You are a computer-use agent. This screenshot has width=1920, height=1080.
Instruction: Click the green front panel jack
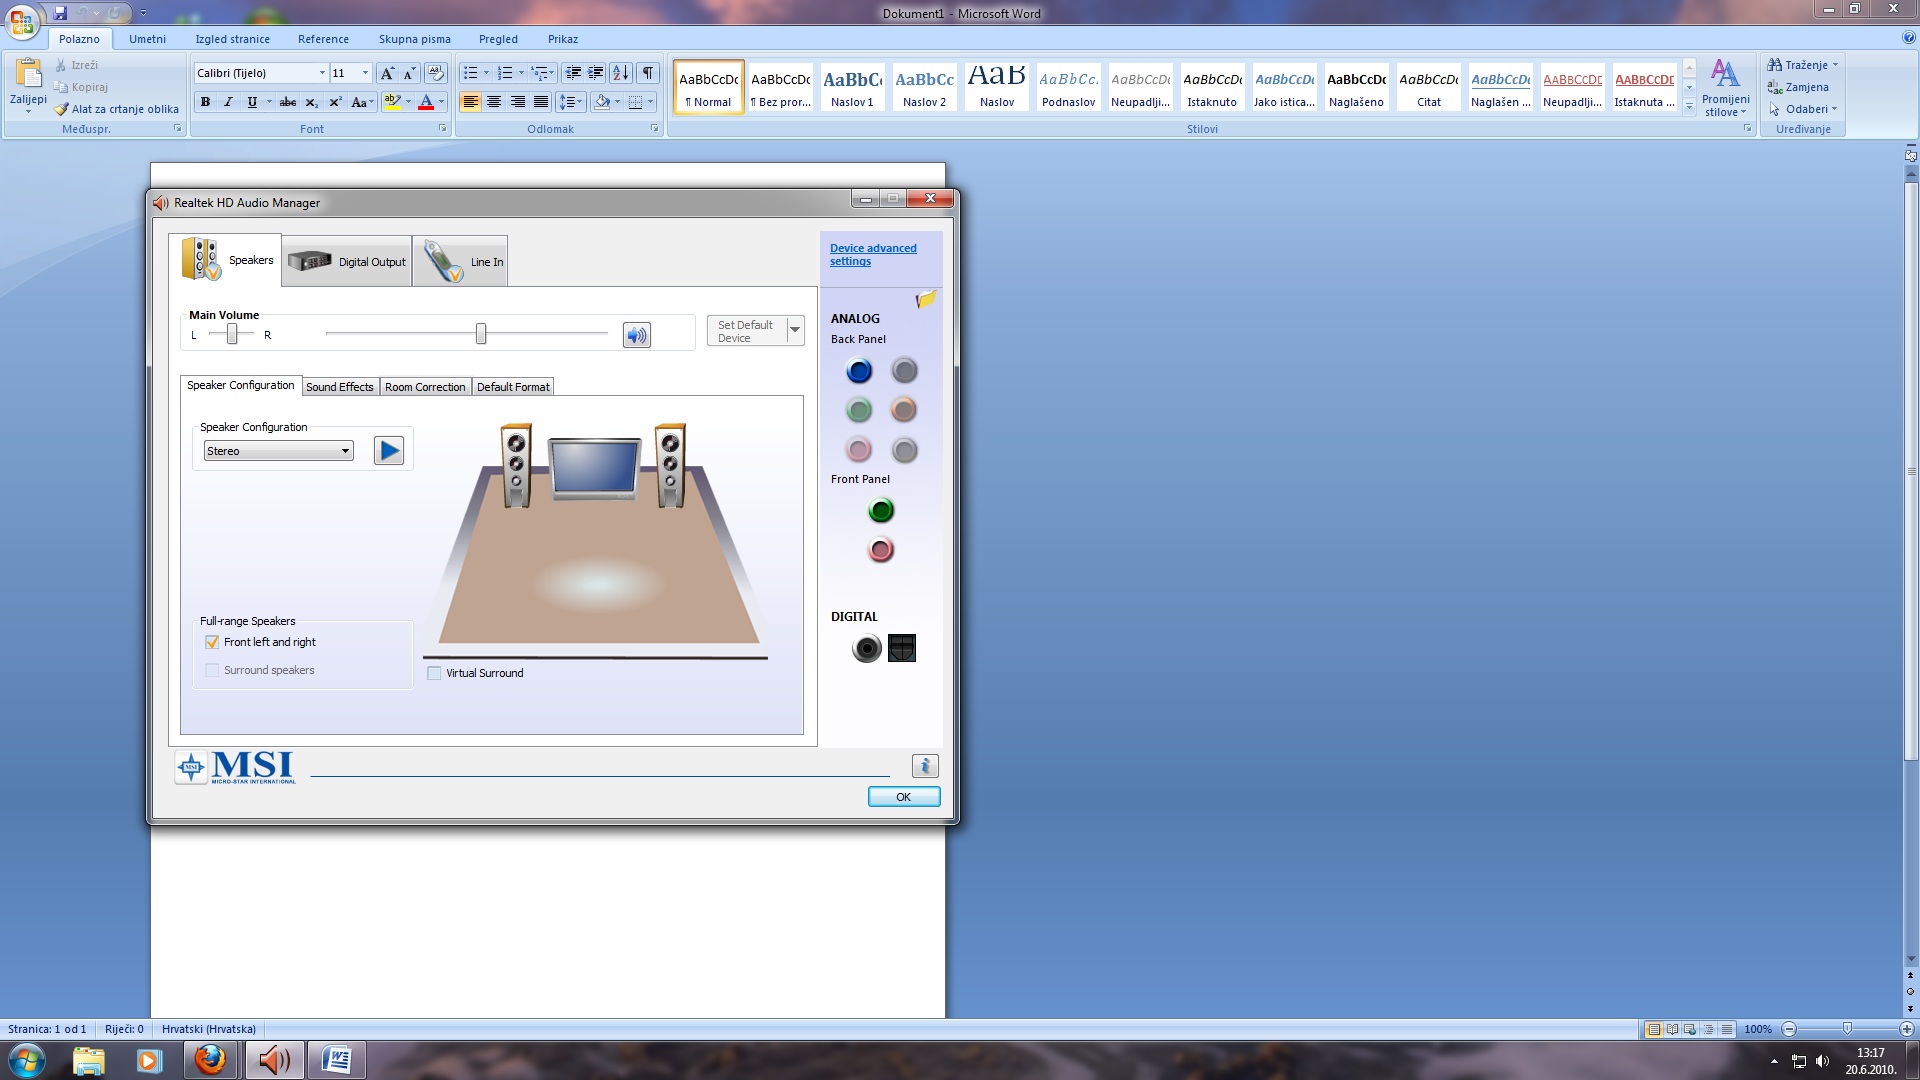[880, 511]
